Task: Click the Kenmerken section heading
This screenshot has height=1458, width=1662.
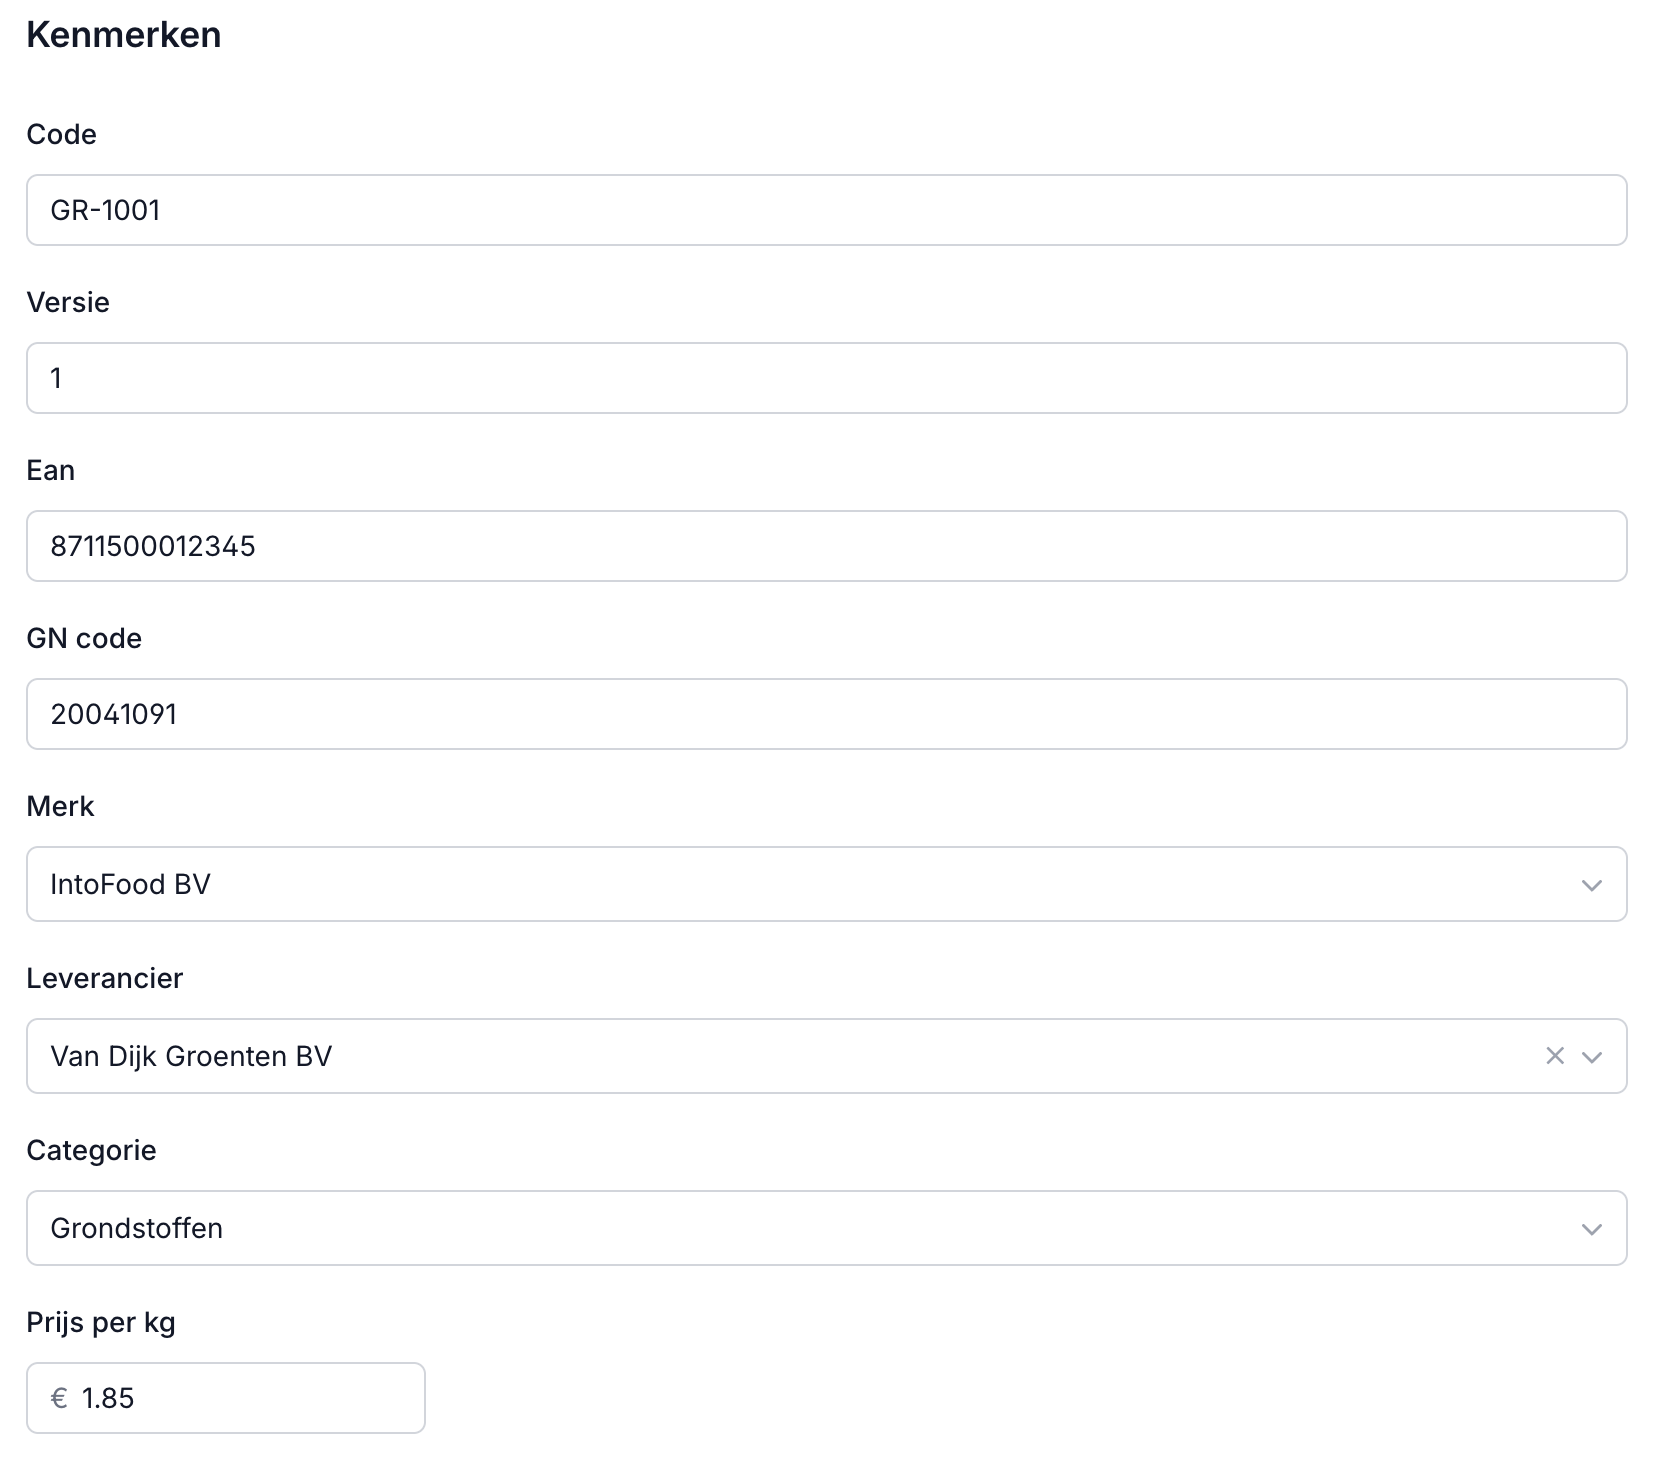Action: 123,35
